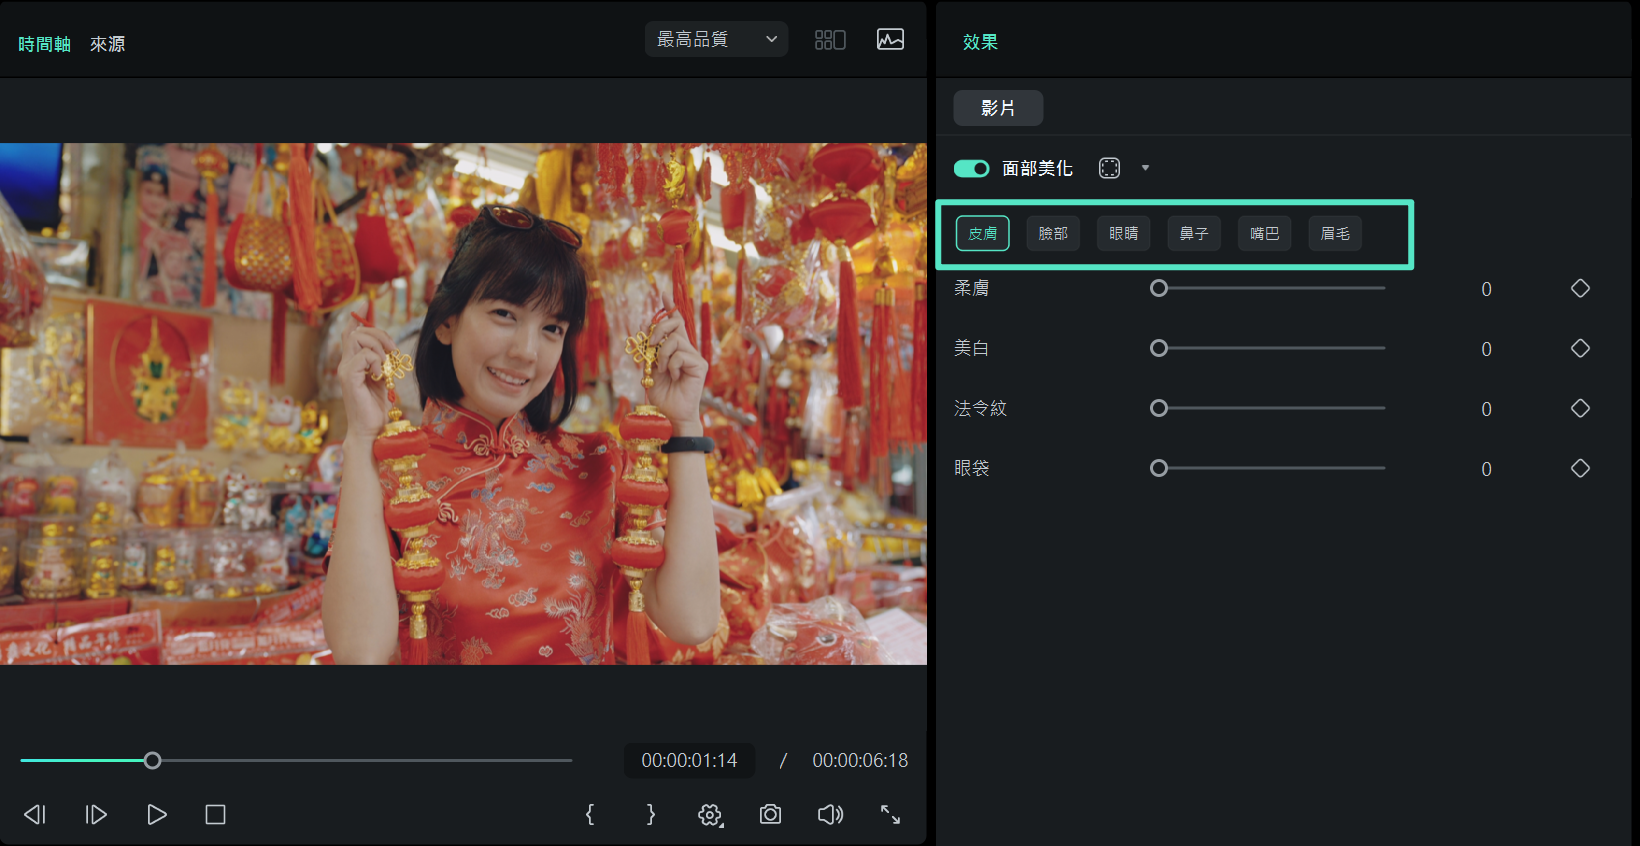Viewport: 1640px width, 846px height.
Task: Open fullscreen preview expand icon
Action: [x=890, y=815]
